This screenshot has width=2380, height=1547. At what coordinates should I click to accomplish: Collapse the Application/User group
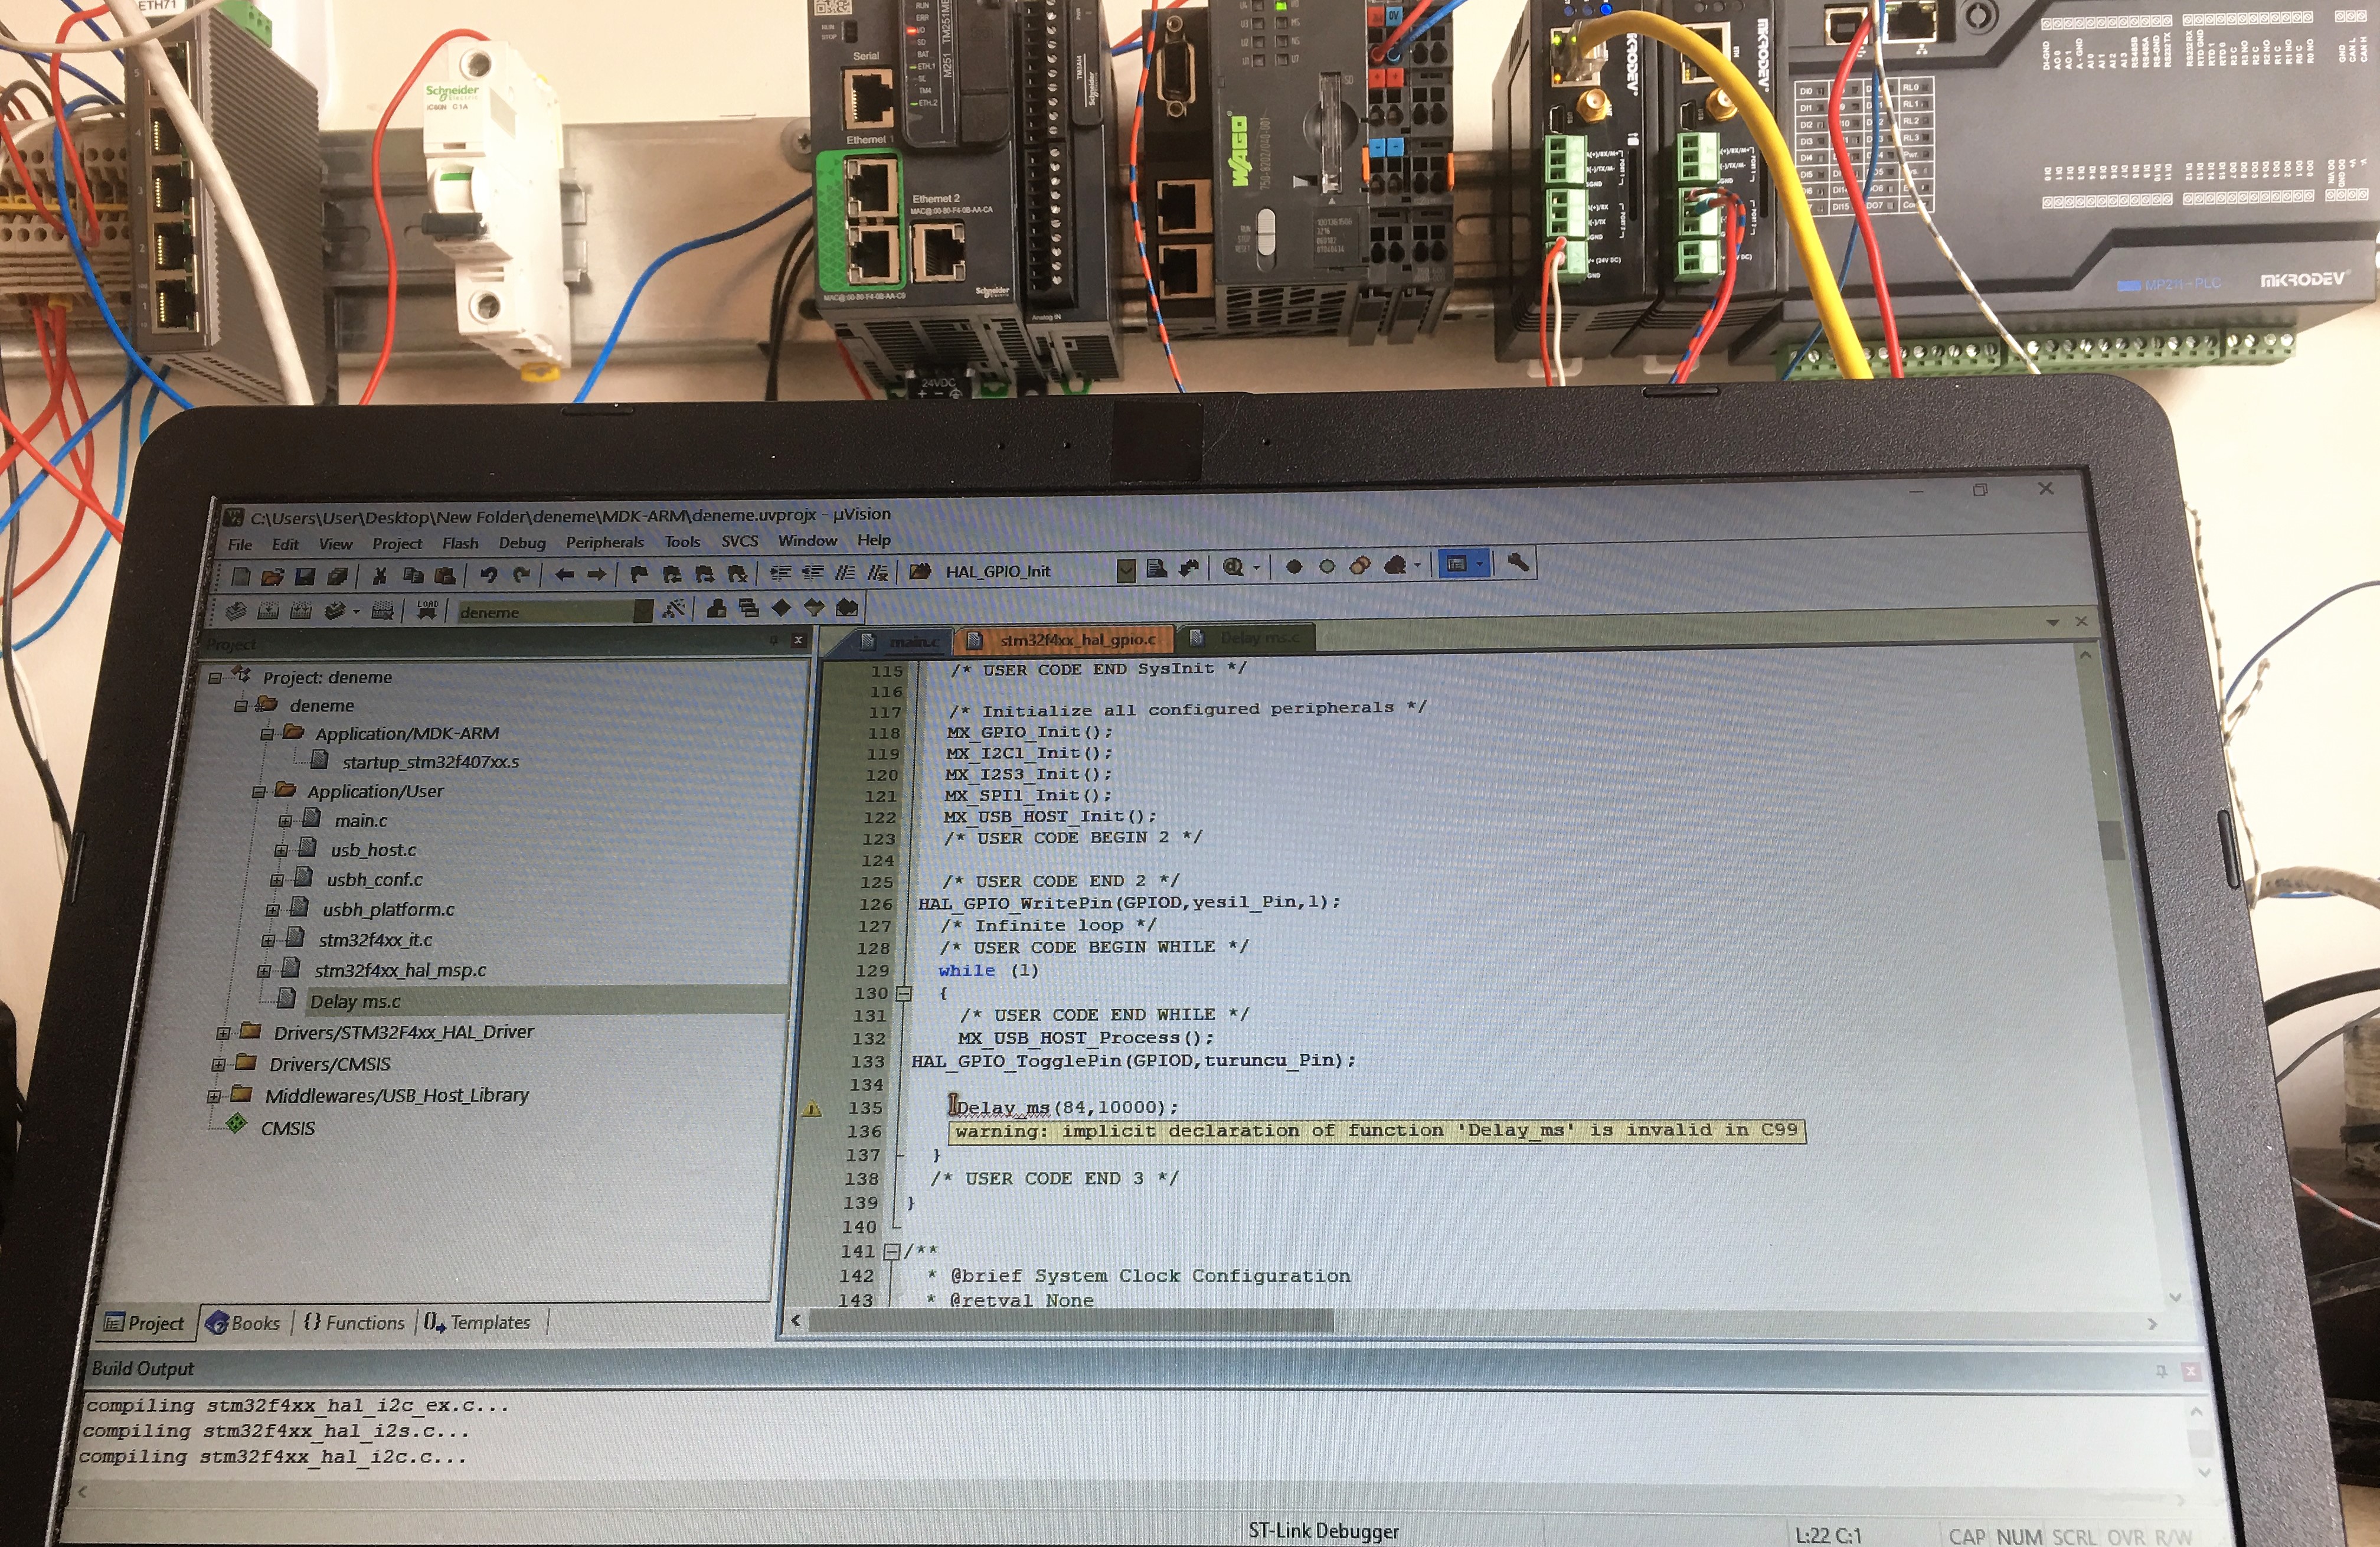tap(258, 792)
